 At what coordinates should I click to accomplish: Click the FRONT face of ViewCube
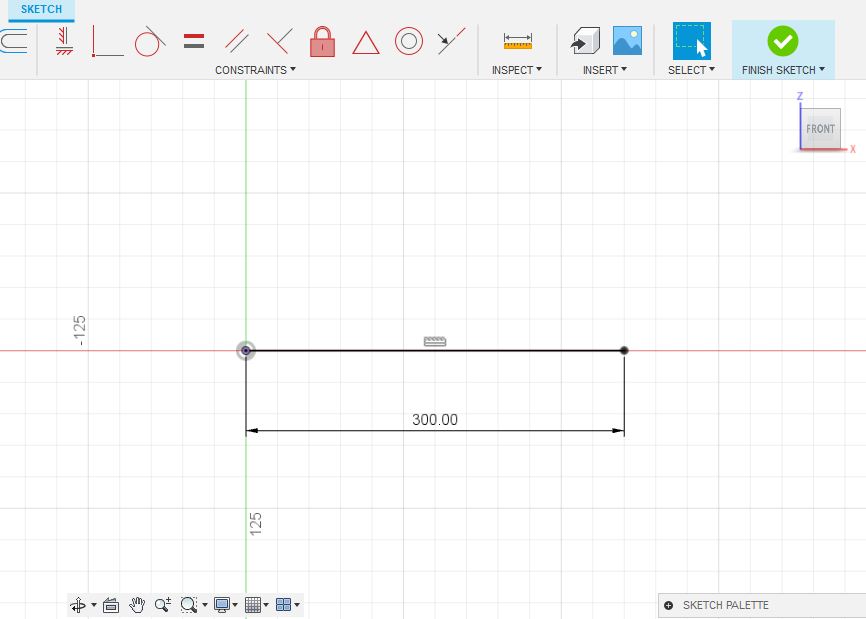coord(820,129)
